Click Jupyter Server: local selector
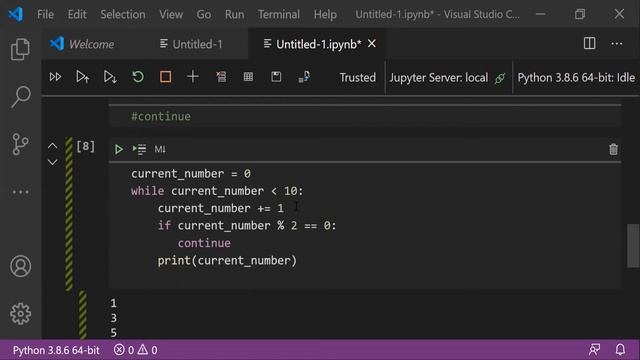Viewport: 640px width, 360px height. point(447,78)
